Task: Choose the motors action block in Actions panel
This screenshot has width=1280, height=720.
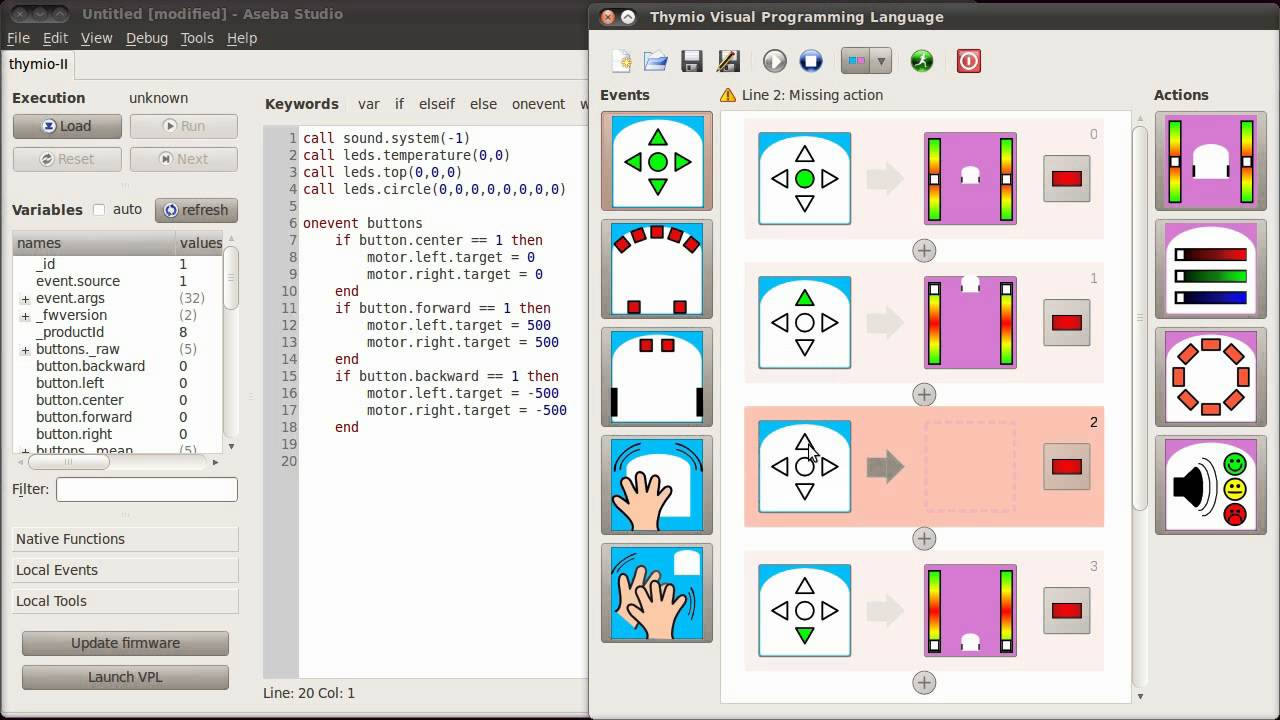Action: point(1211,161)
